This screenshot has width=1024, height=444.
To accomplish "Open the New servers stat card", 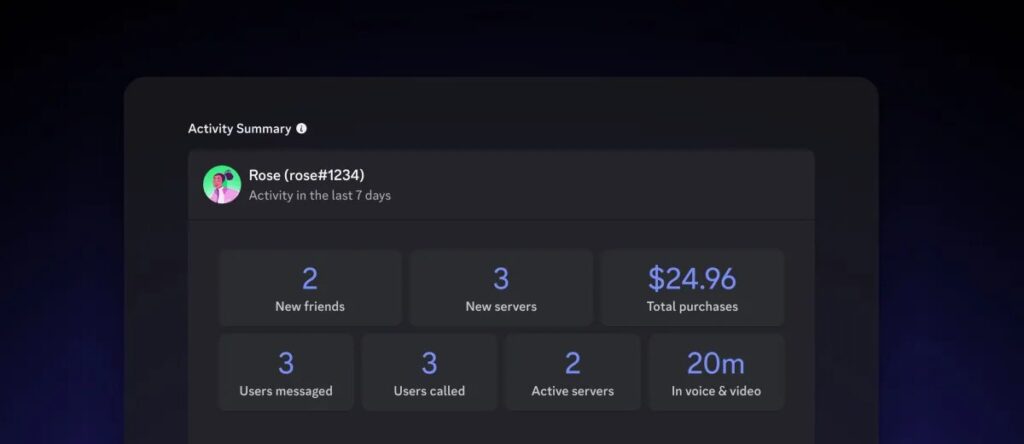I will click(x=501, y=288).
